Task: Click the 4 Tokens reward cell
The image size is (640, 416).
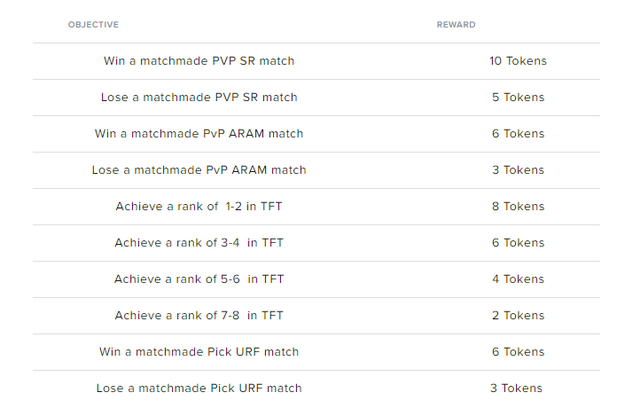Action: click(518, 279)
